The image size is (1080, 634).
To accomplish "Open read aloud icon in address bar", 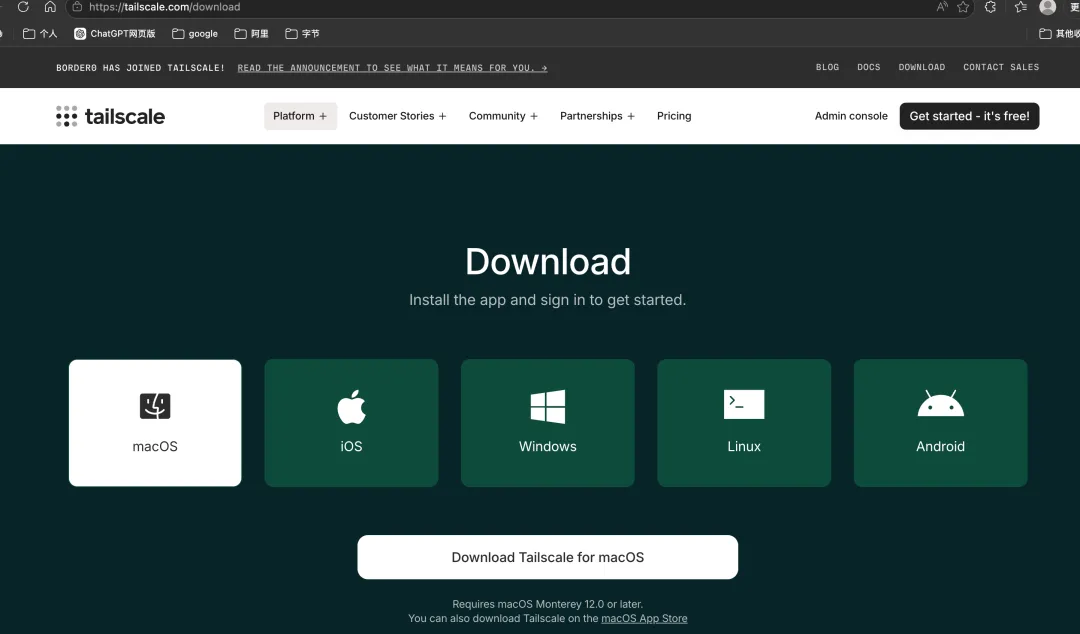I will [942, 7].
